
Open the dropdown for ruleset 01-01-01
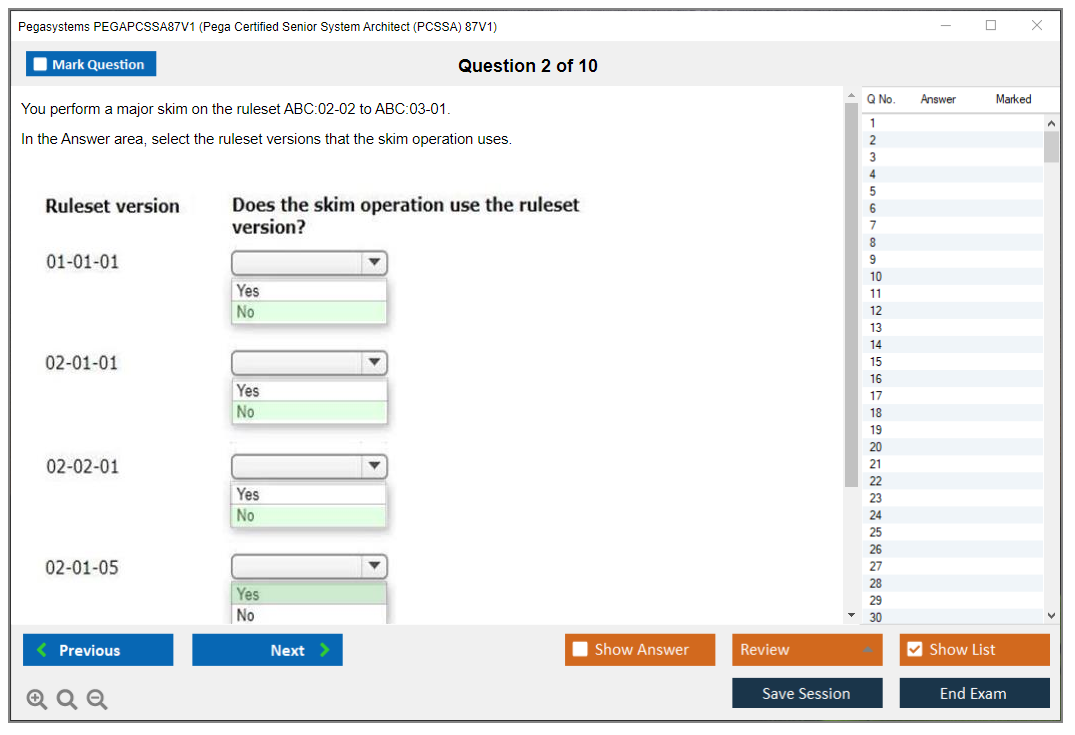[374, 263]
